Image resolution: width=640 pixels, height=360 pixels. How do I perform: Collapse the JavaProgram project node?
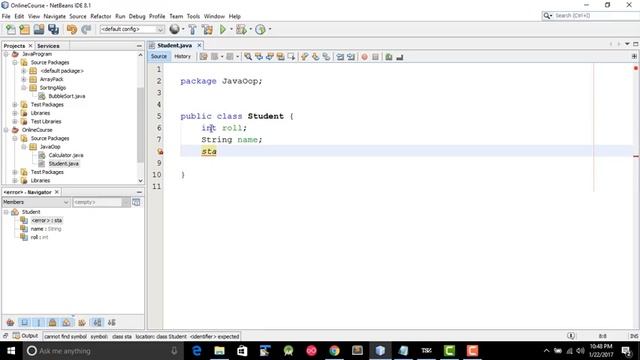(x=6, y=54)
